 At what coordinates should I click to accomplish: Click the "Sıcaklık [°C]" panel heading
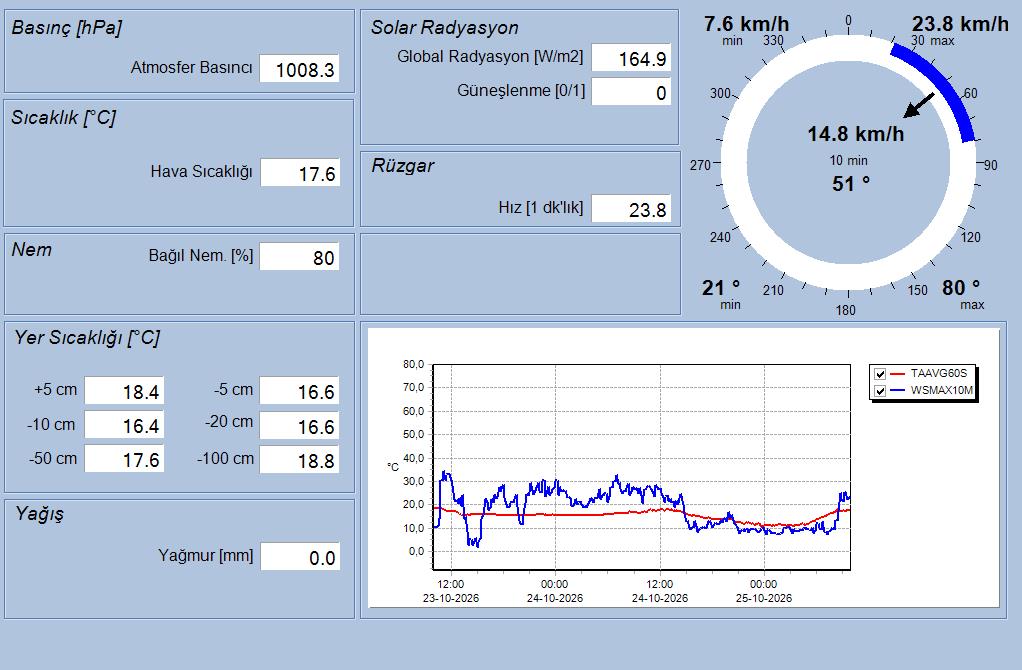[63, 117]
